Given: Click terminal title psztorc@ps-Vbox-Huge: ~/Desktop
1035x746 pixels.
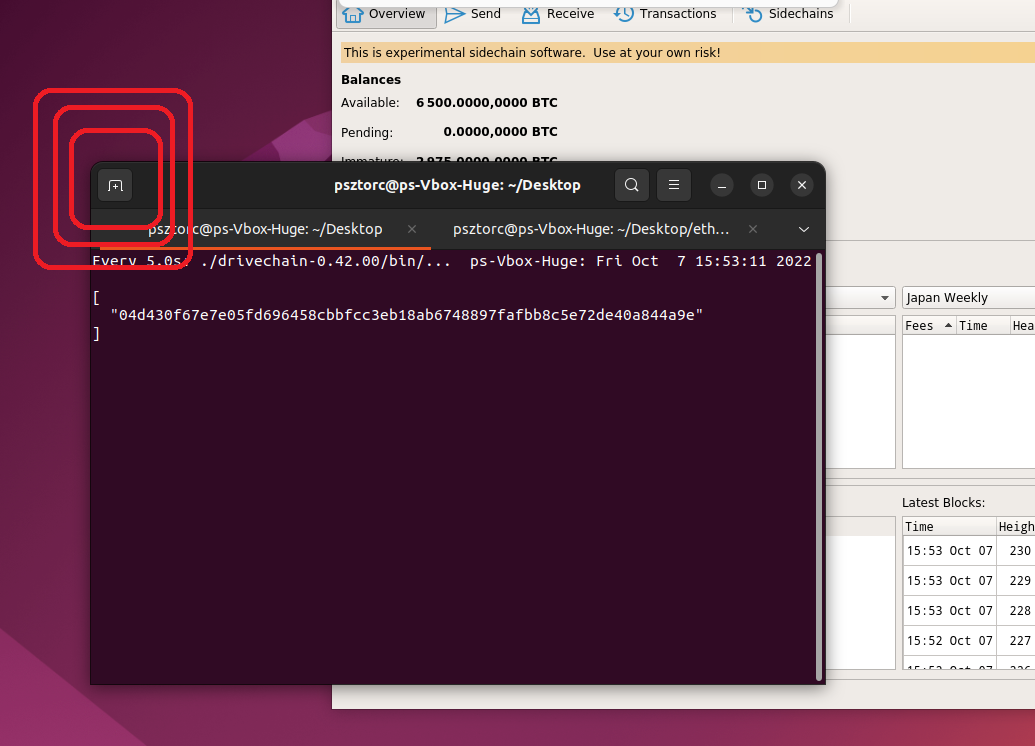Looking at the screenshot, I should [x=457, y=185].
